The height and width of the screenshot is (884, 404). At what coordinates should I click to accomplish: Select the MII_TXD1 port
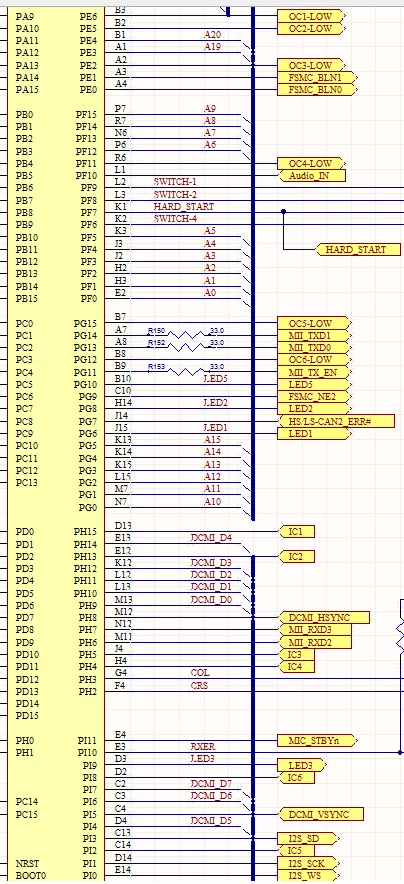pos(313,335)
